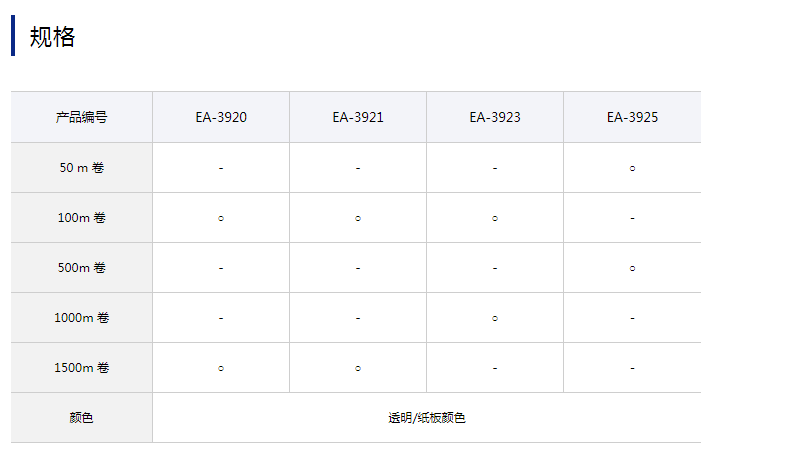Select the 100m 卷 row label
The width and height of the screenshot is (803, 462).
[82, 218]
